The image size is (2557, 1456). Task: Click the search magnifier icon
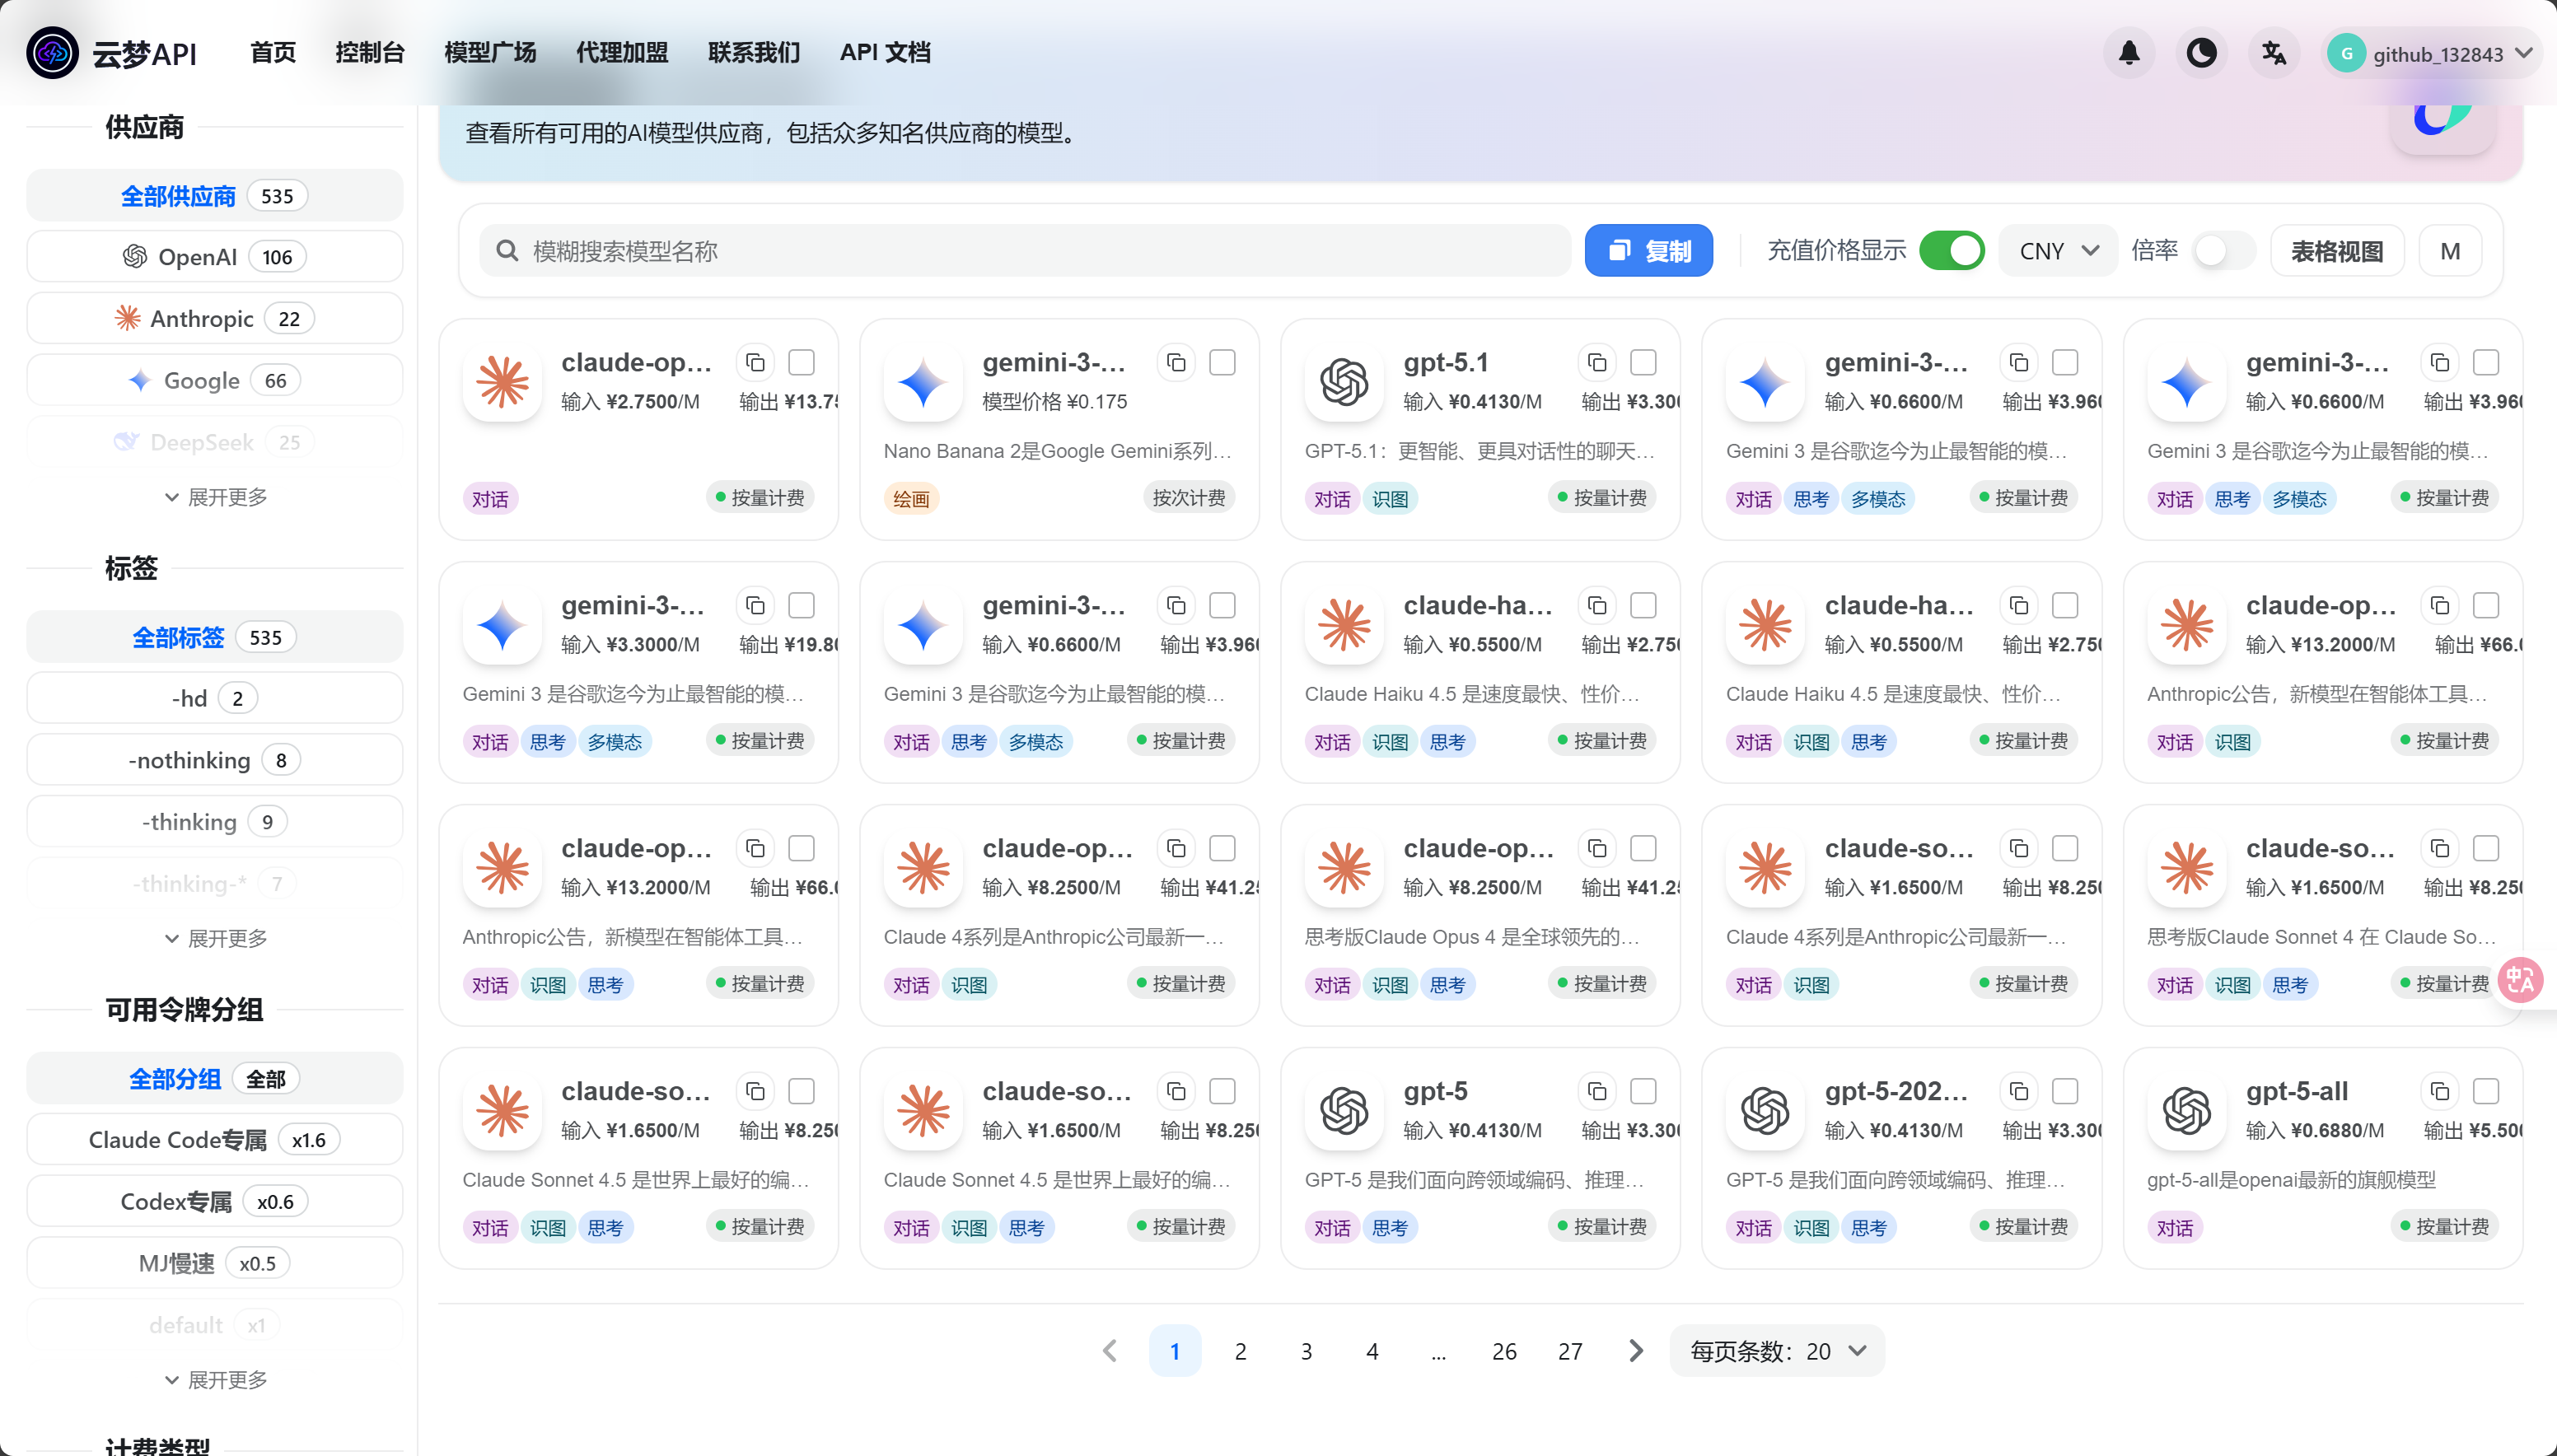click(x=508, y=251)
